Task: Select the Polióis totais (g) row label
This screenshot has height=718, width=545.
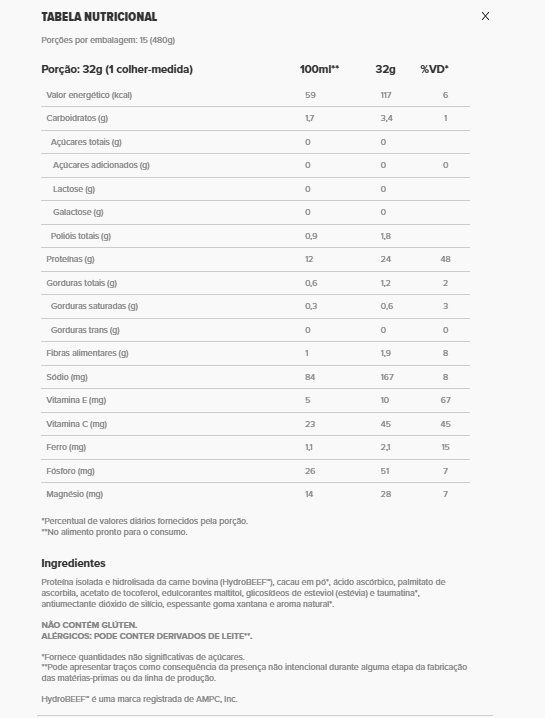Action: coord(81,236)
